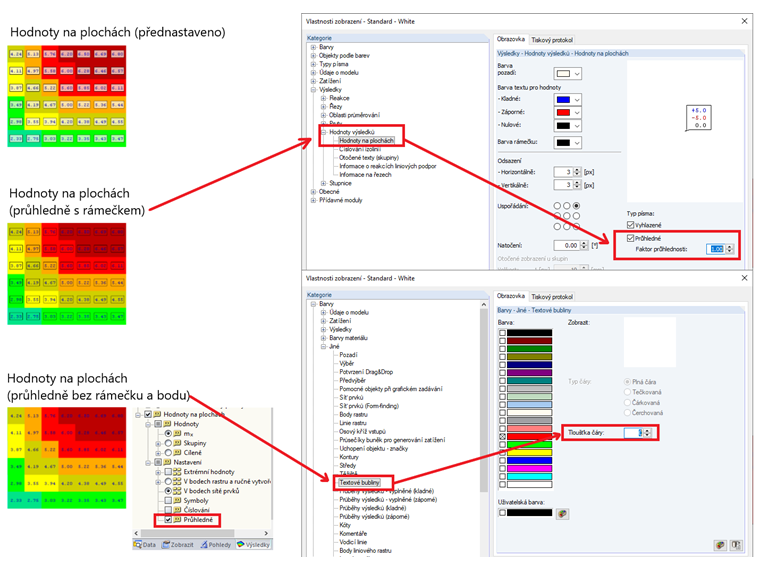
Task: Open the custom color picker beside Uživatelská barva
Action: [x=562, y=513]
